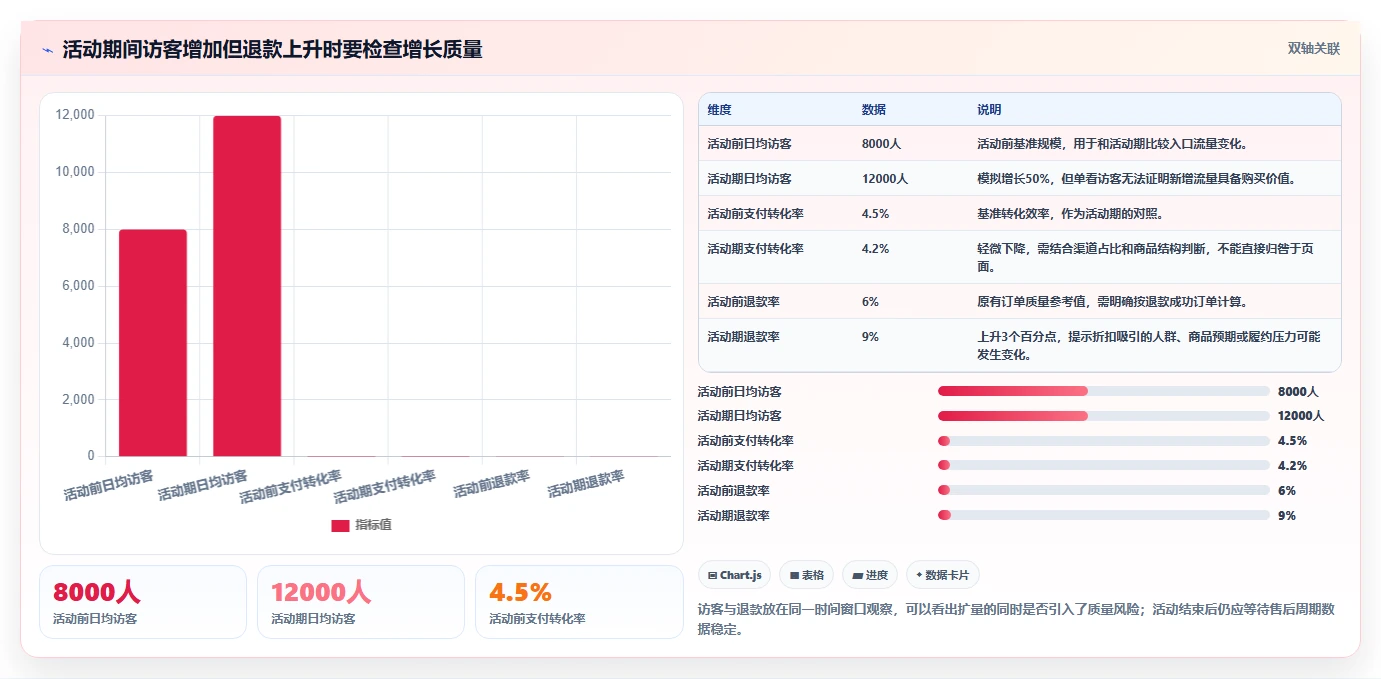
Task: Click the 说明 table column header
Action: pyautogui.click(x=989, y=110)
